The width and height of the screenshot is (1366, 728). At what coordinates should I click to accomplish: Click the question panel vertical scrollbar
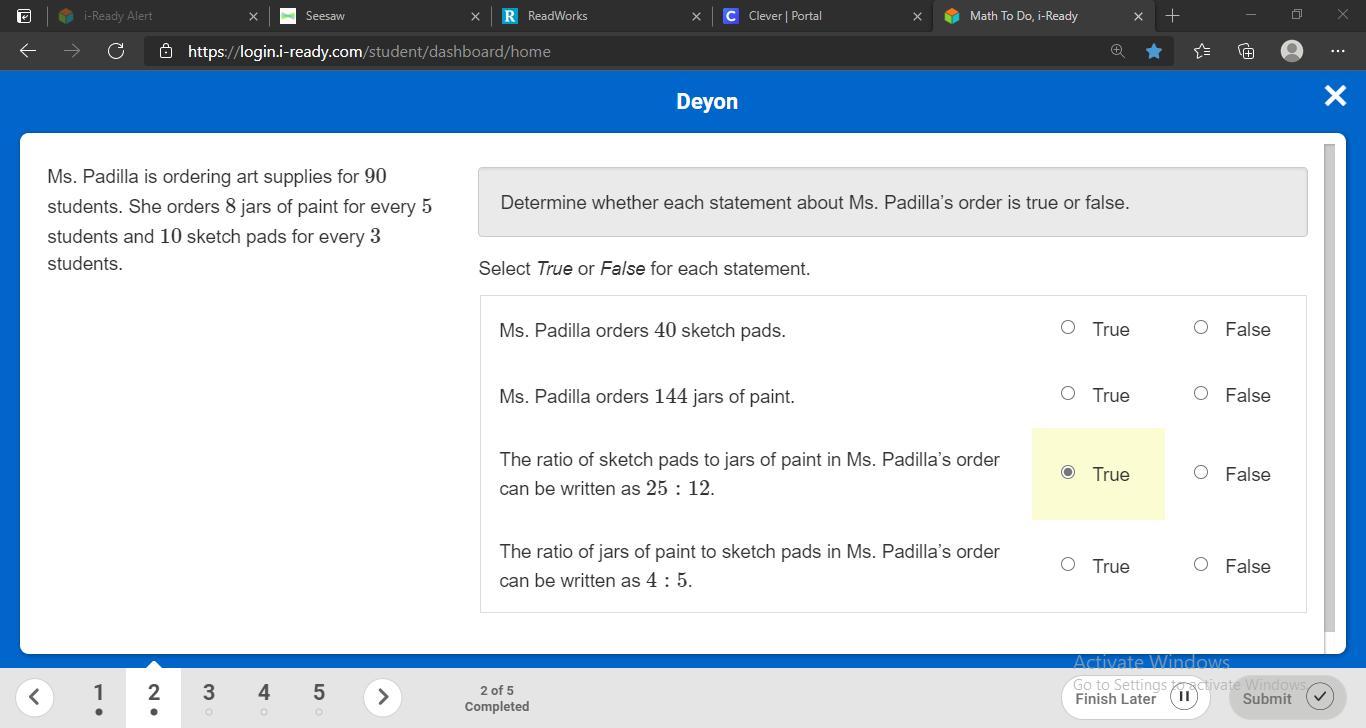coord(1329,388)
